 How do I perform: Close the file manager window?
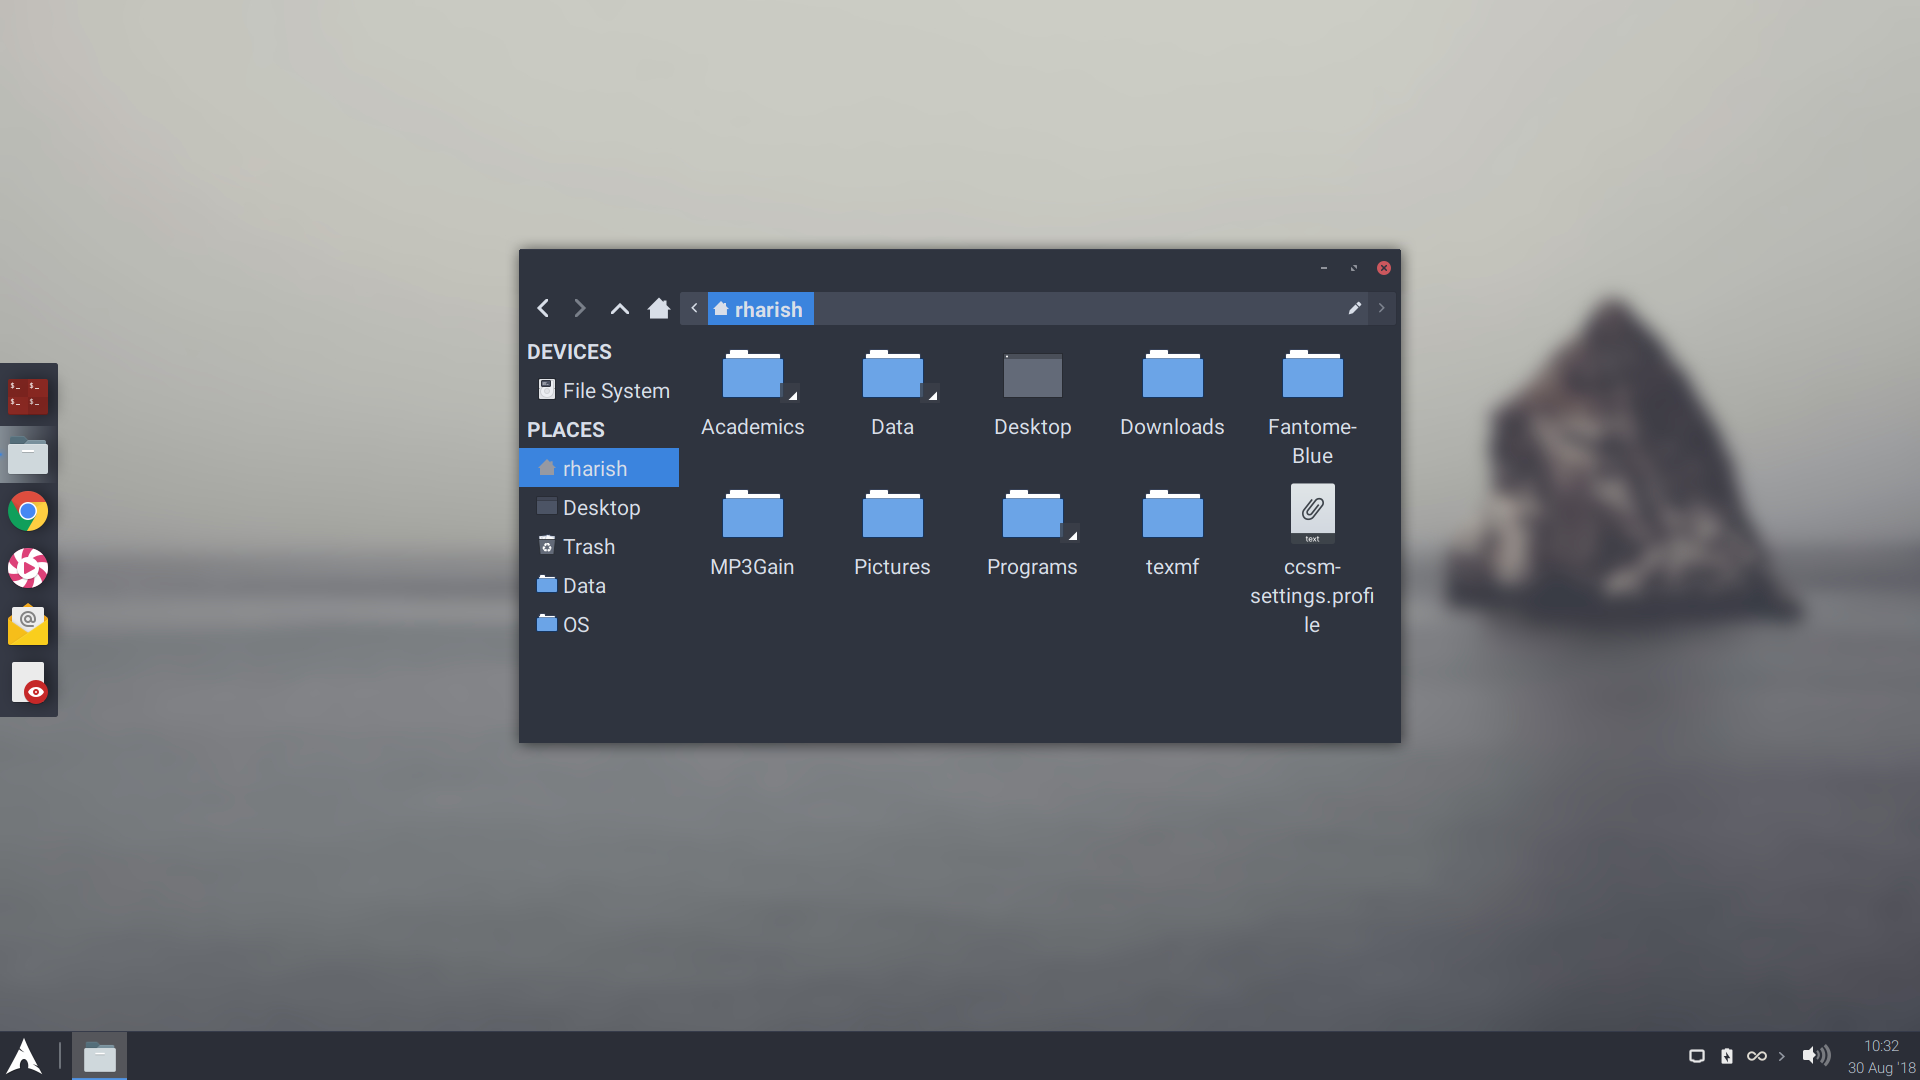1384,268
